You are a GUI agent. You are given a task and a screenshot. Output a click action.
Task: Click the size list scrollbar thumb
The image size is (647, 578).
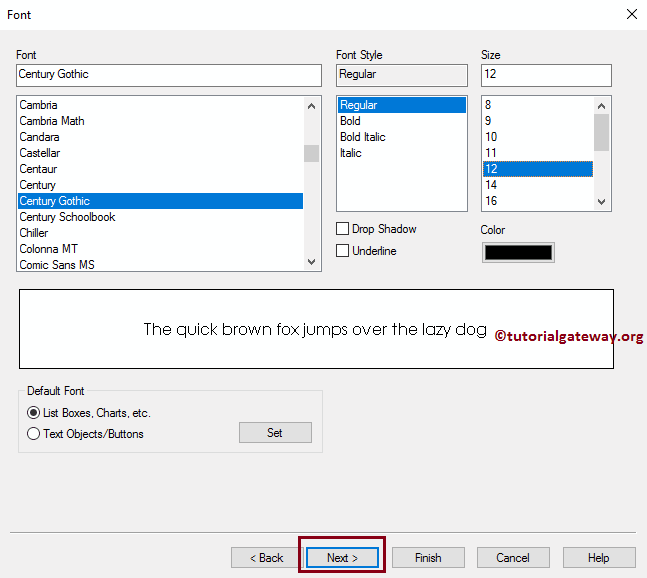(602, 132)
